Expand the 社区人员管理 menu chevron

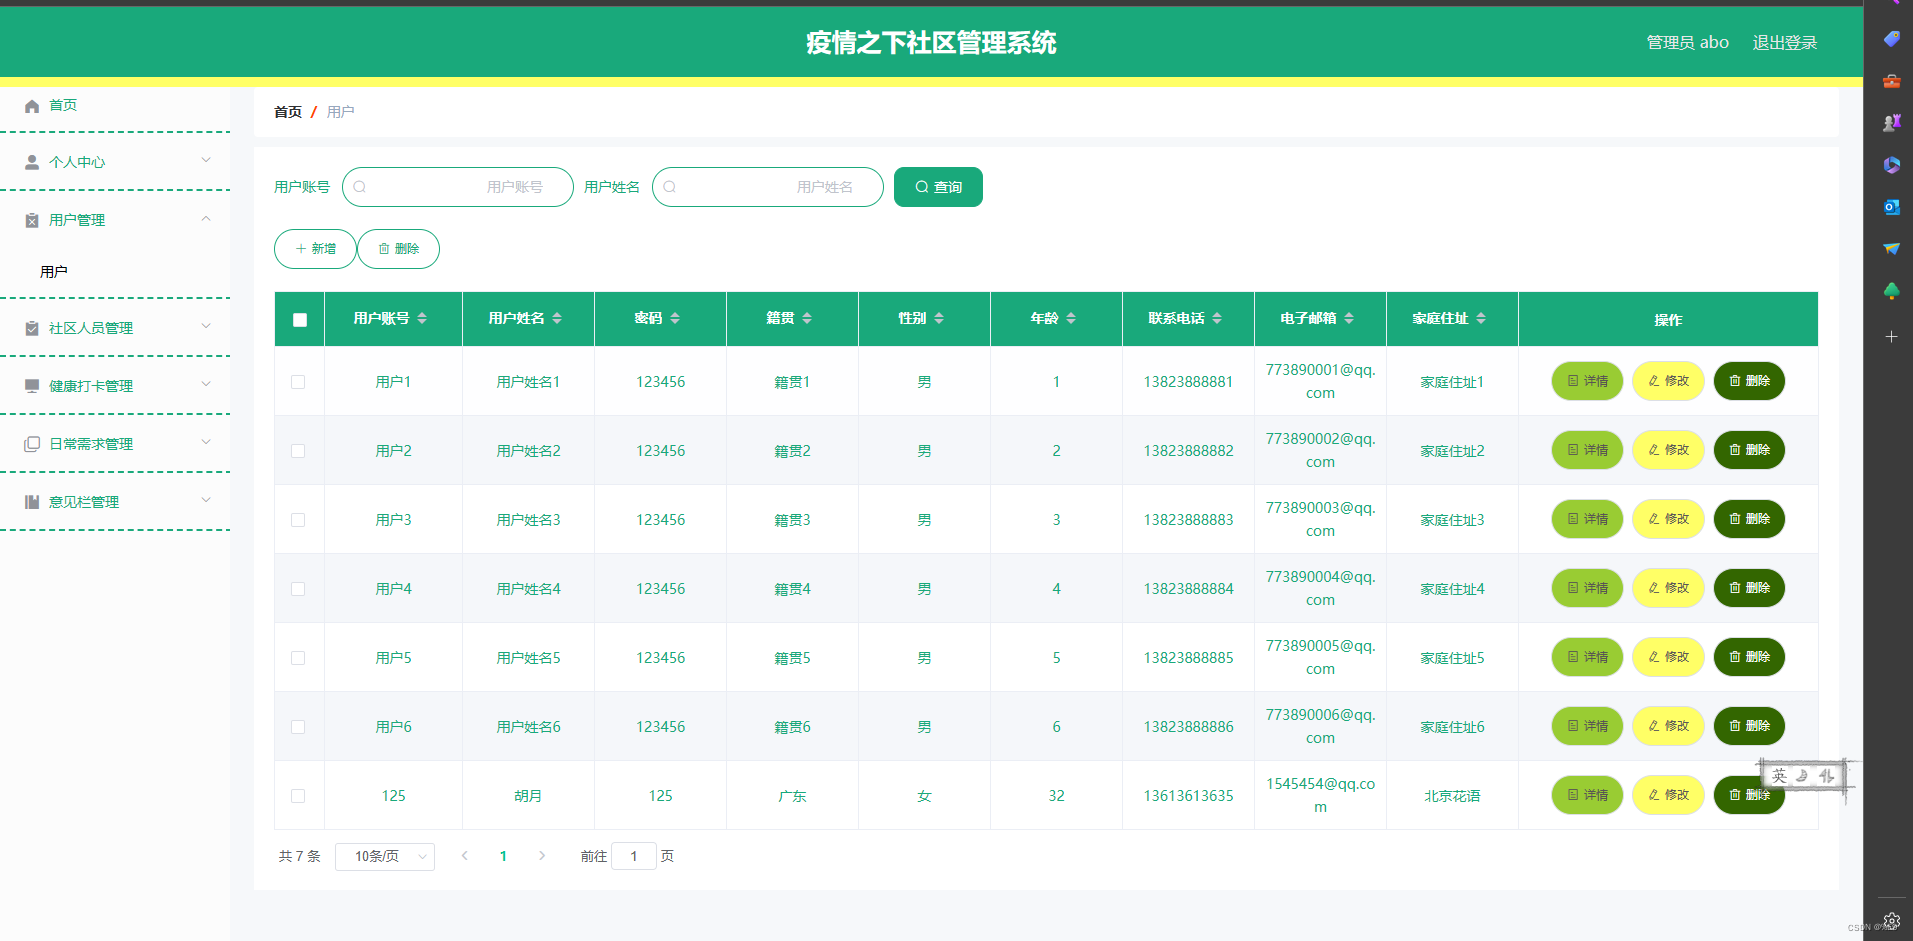coord(206,326)
